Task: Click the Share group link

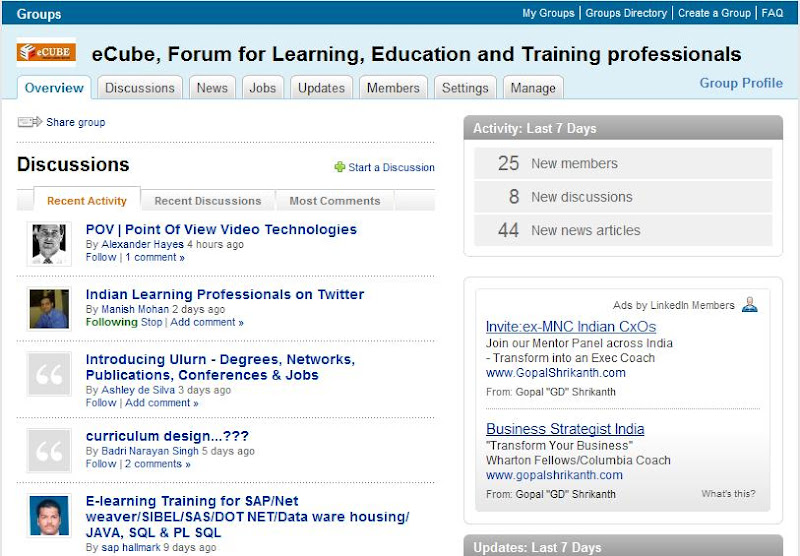Action: coord(76,122)
